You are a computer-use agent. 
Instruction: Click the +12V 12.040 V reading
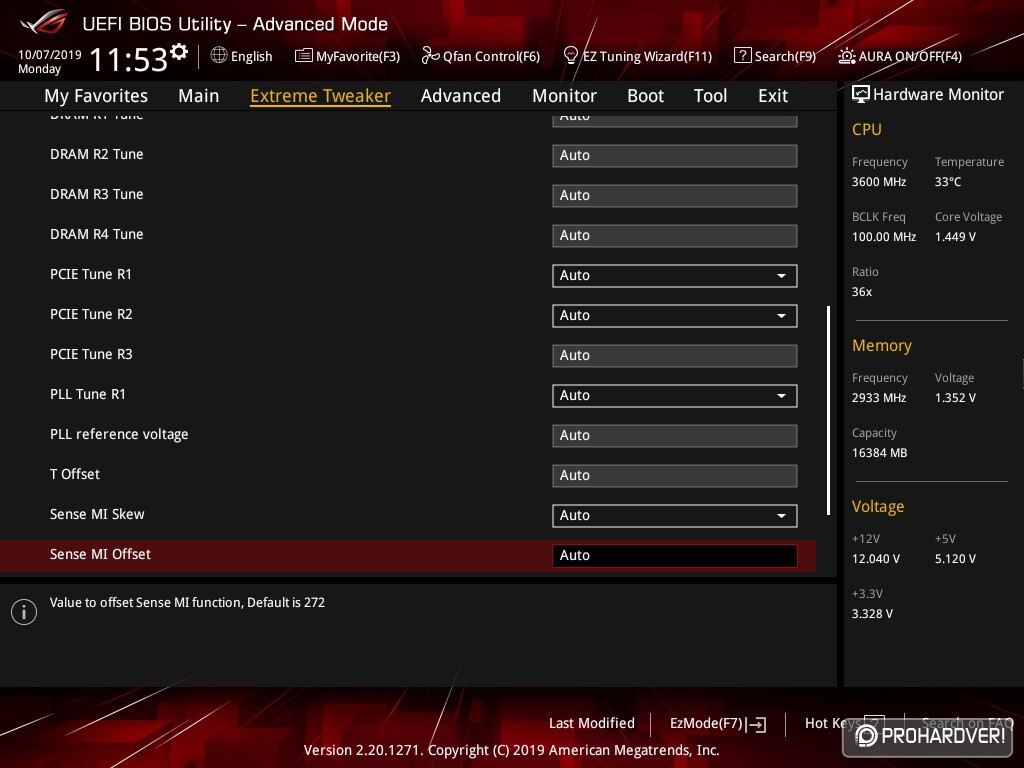[876, 558]
